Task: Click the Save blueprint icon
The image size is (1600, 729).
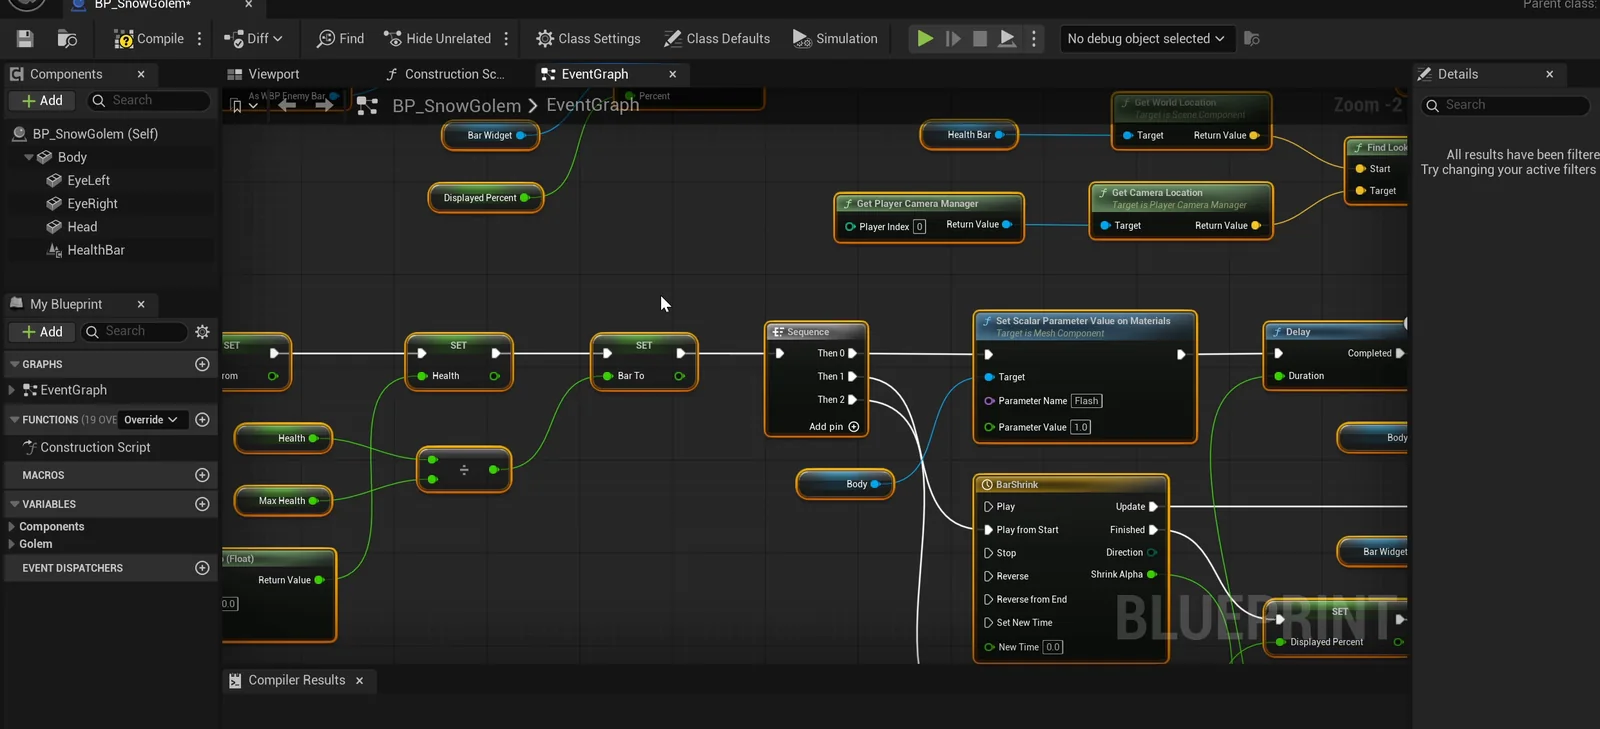Action: click(25, 39)
